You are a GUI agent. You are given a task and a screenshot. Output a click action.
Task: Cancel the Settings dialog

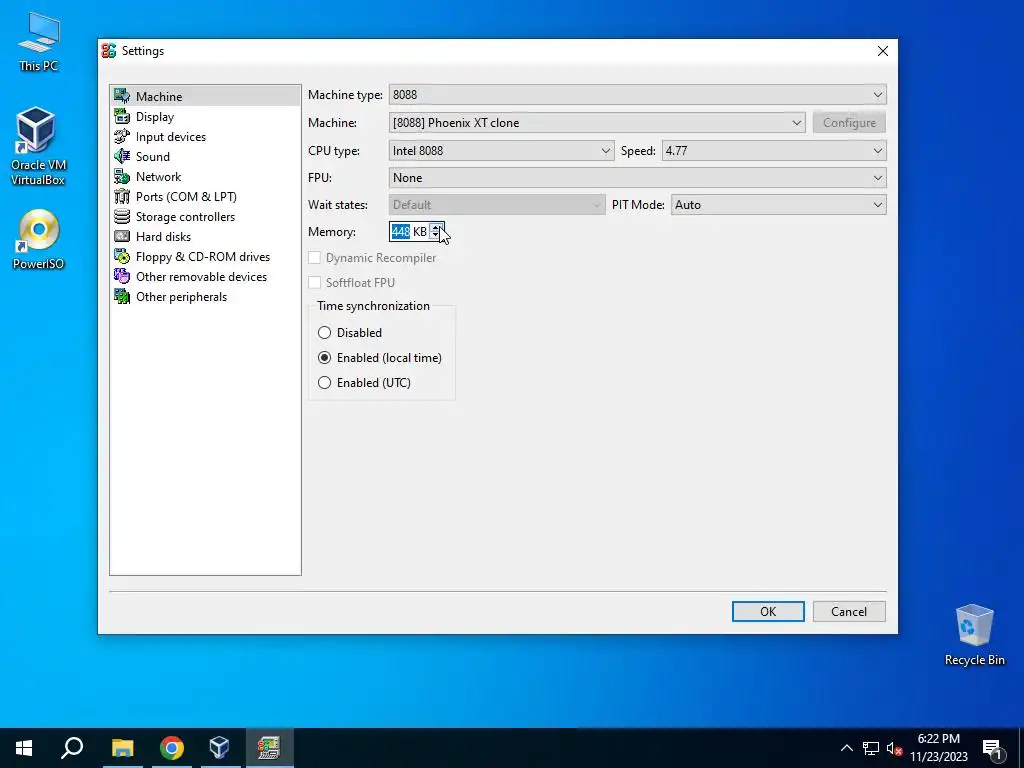(x=849, y=611)
